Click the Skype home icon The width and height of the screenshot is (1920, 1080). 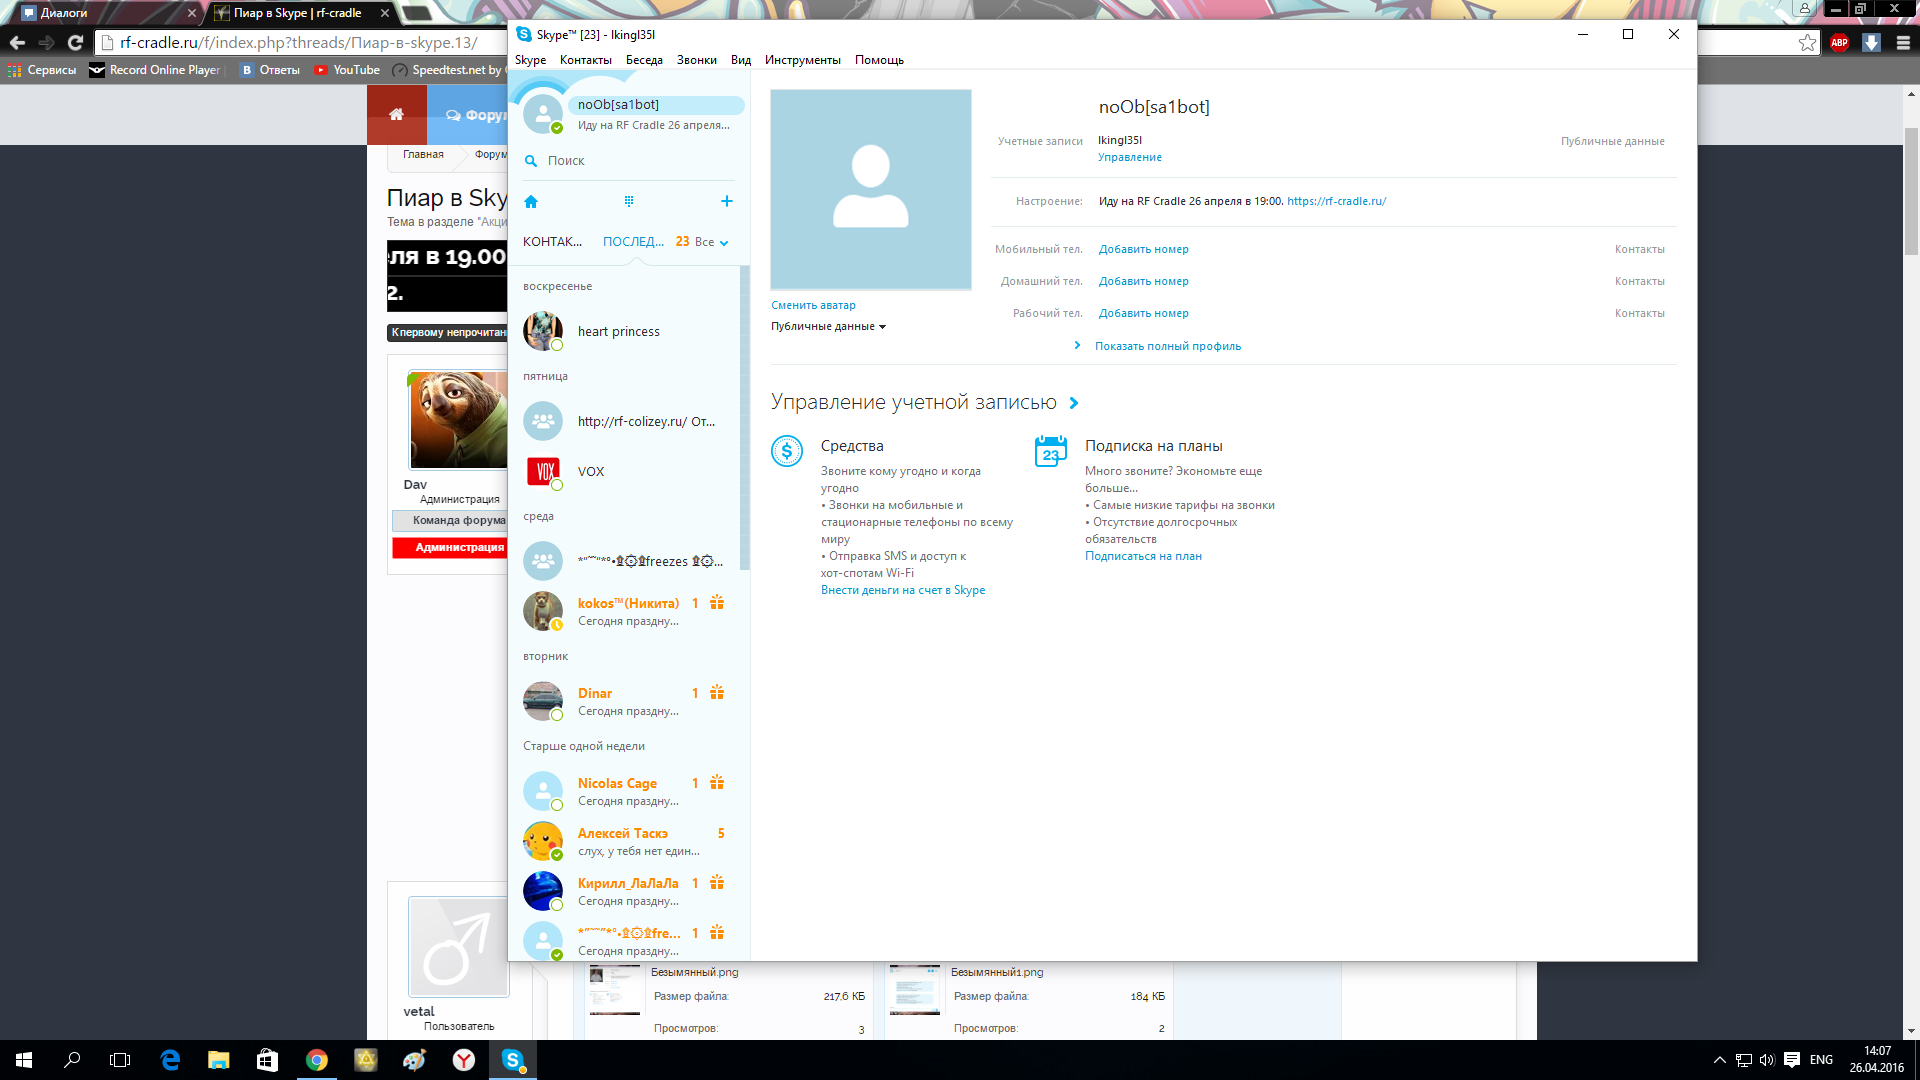click(531, 202)
